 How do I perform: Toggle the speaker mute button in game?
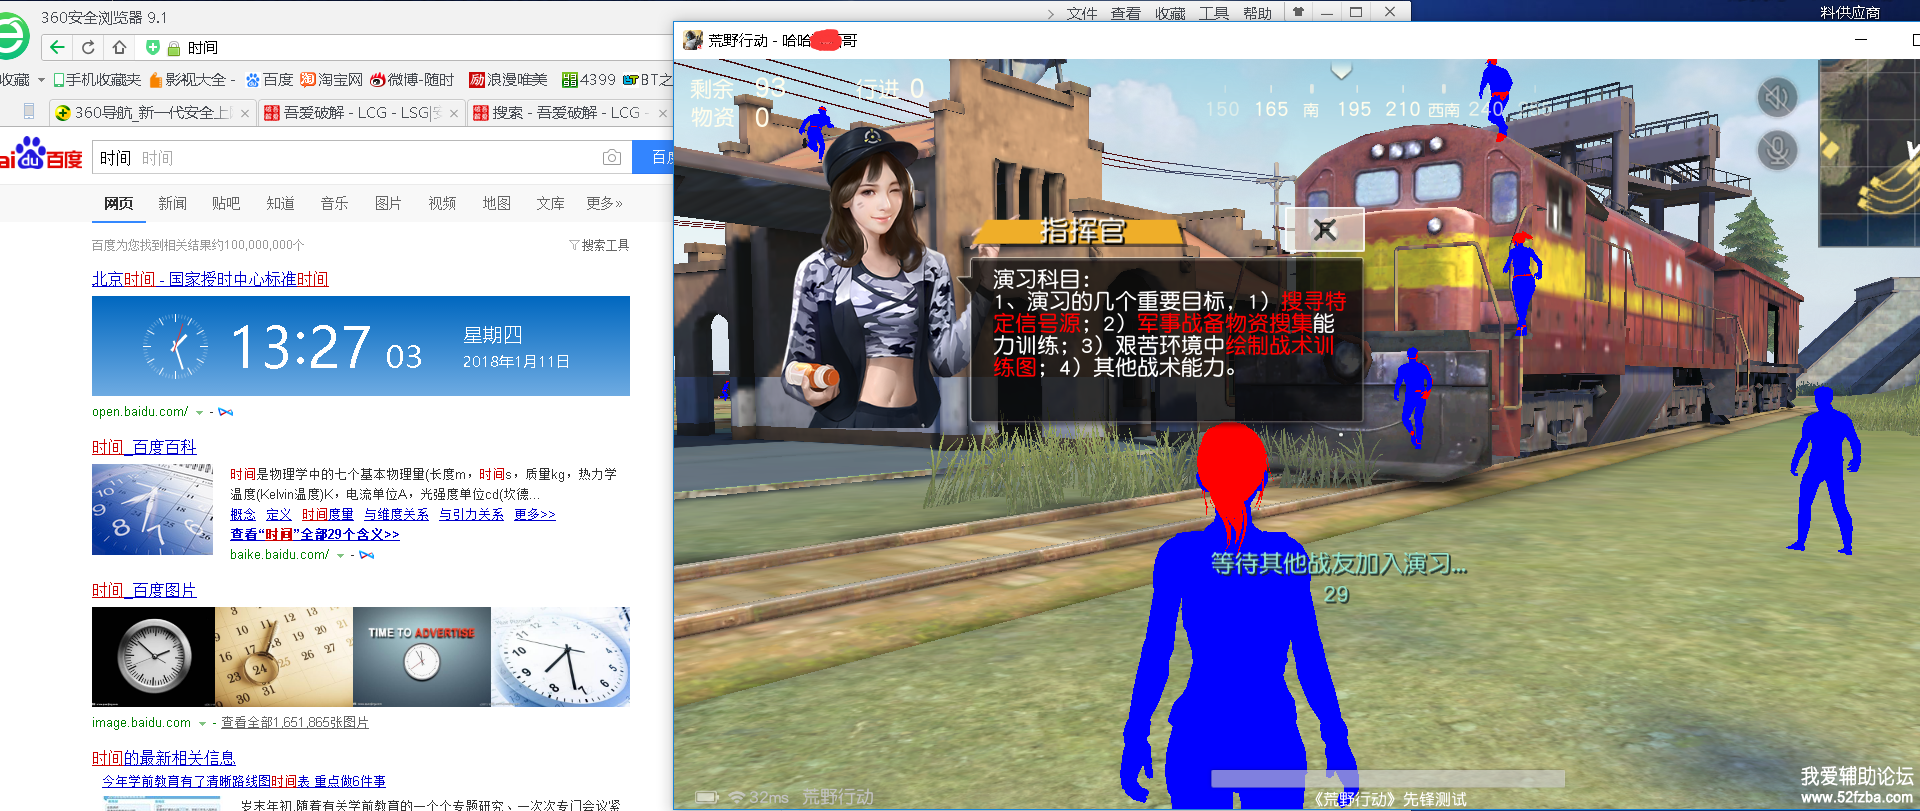[x=1777, y=97]
